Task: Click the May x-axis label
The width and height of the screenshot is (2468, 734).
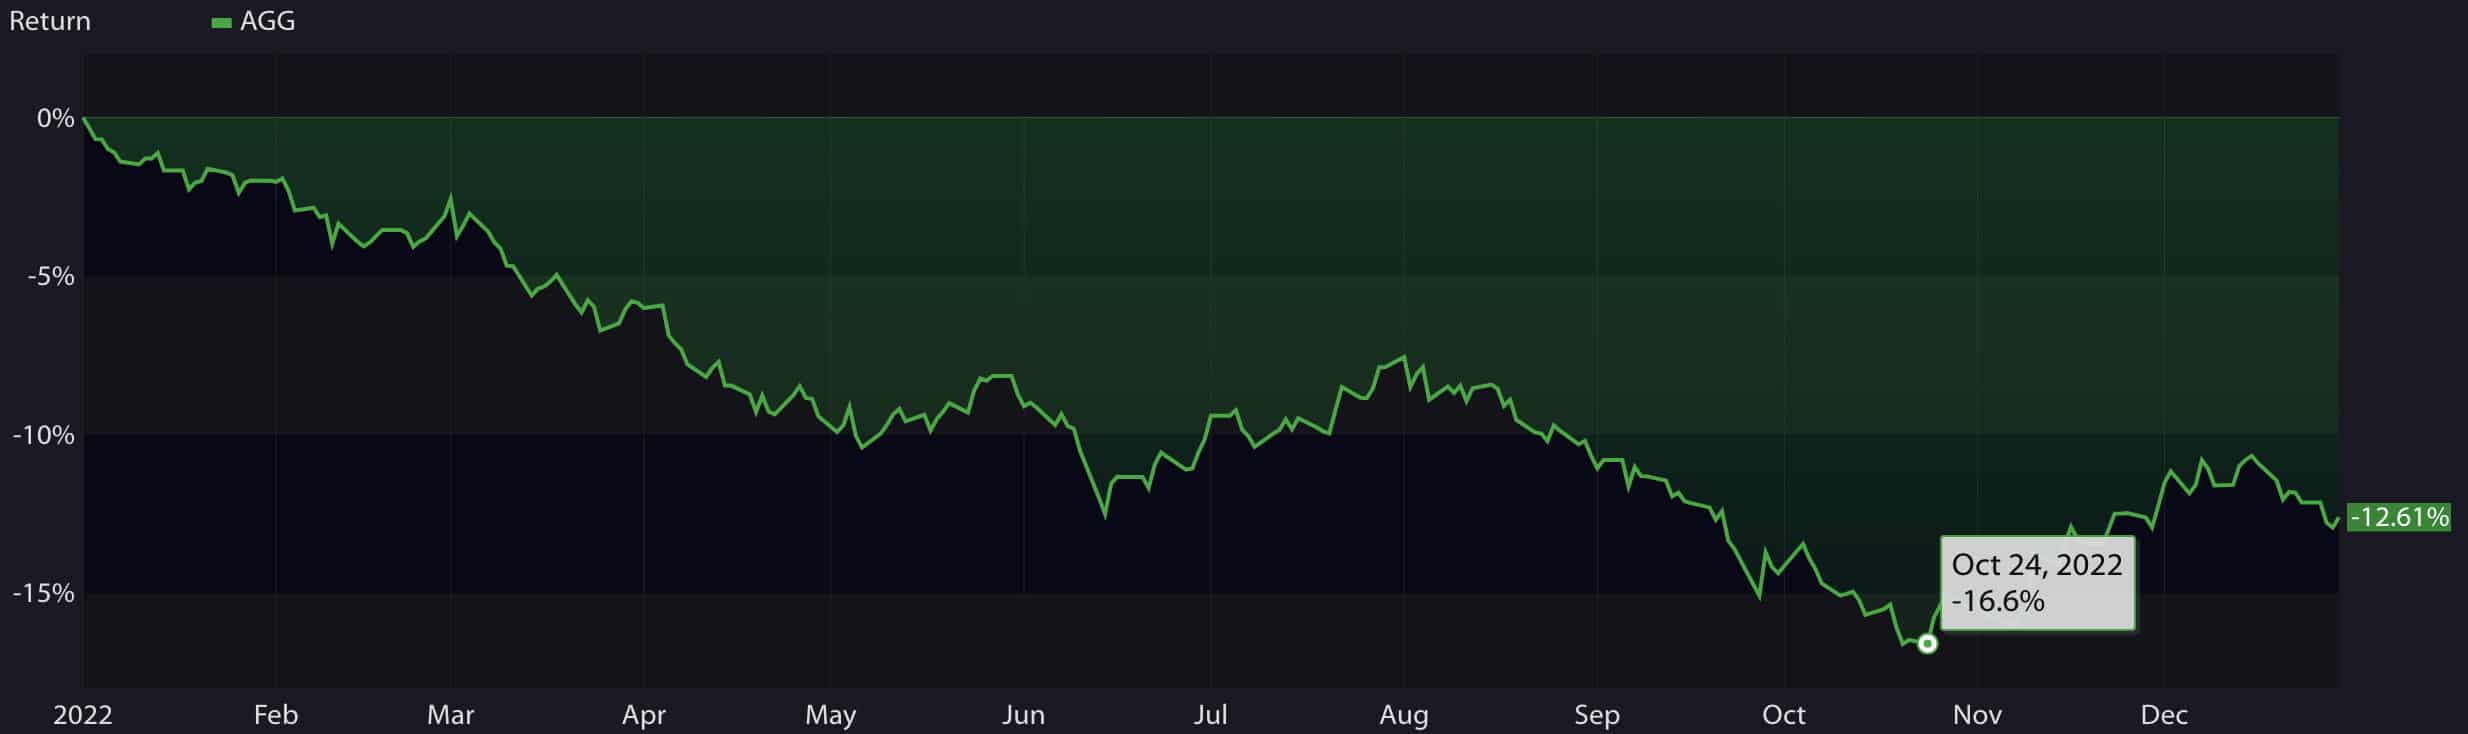Action: pyautogui.click(x=830, y=715)
